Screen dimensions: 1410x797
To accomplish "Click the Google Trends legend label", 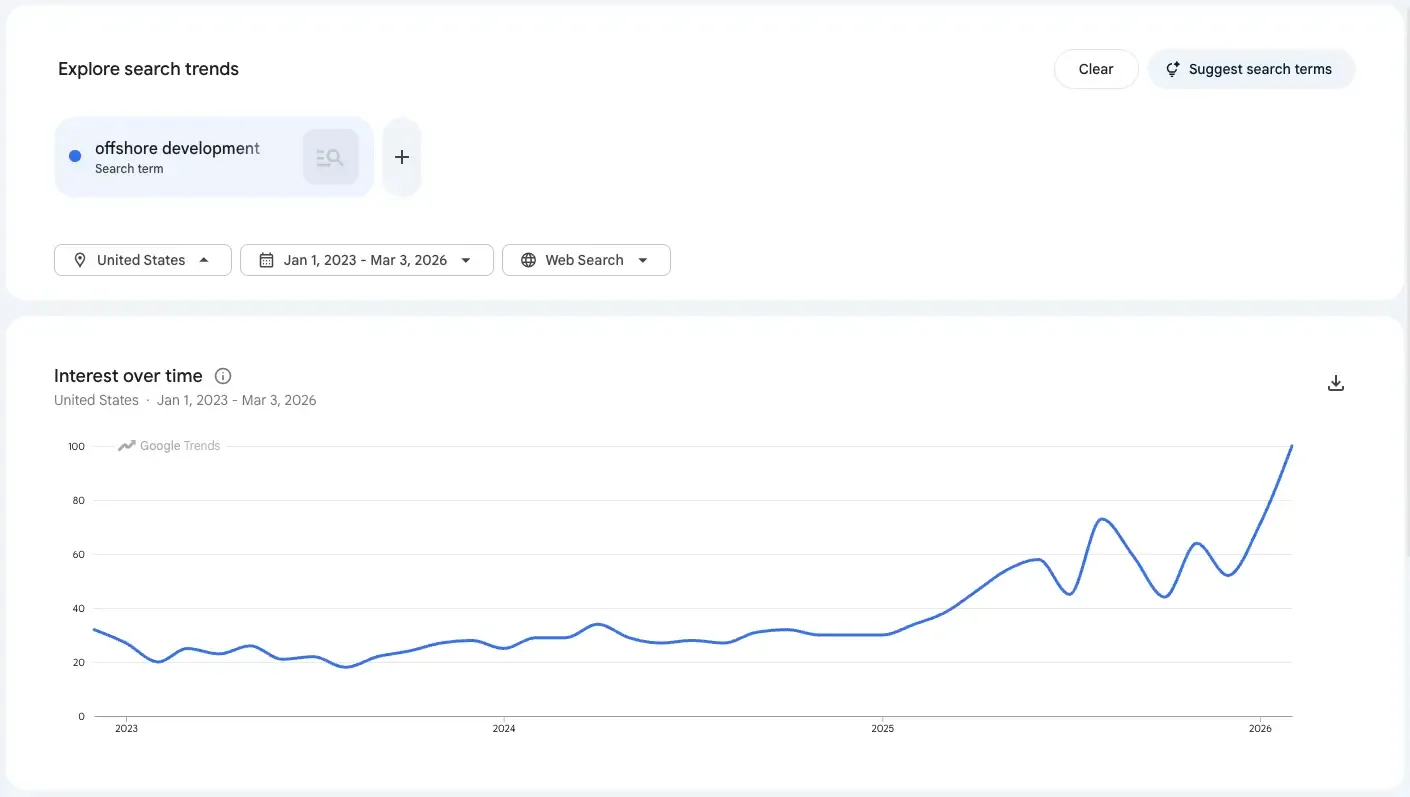I will [180, 445].
